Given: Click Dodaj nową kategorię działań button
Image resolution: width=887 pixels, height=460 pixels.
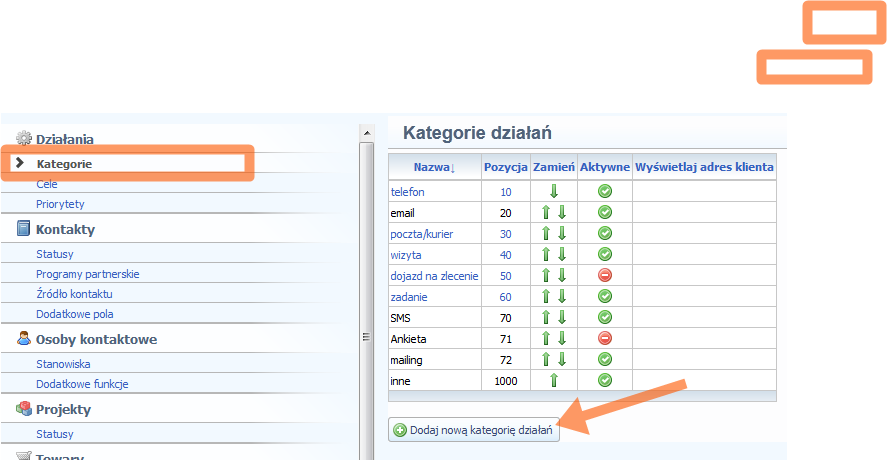Looking at the screenshot, I should pos(474,429).
